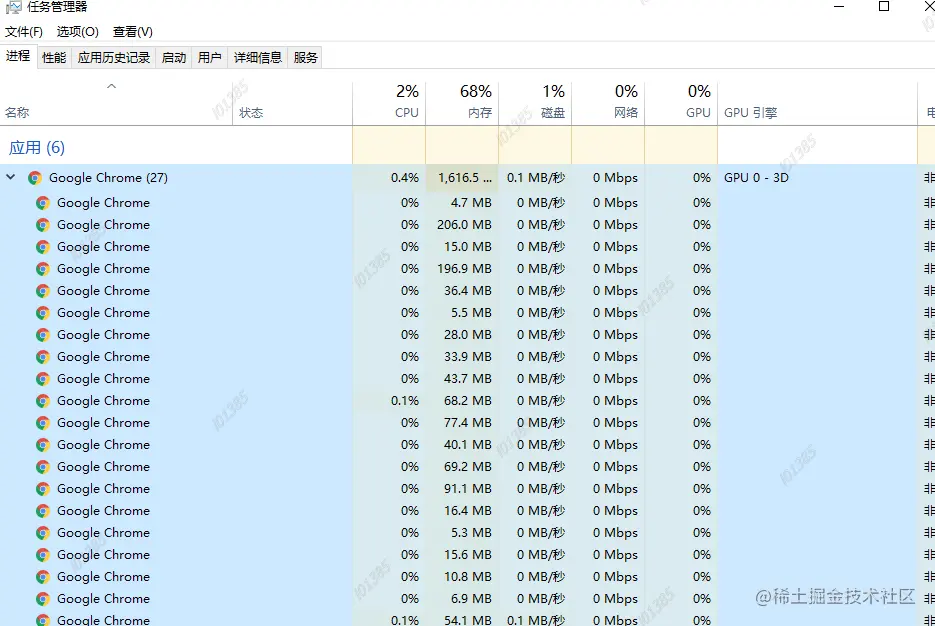
Task: Select the Chrome icon in the 5.3 MB row
Action: (42, 533)
